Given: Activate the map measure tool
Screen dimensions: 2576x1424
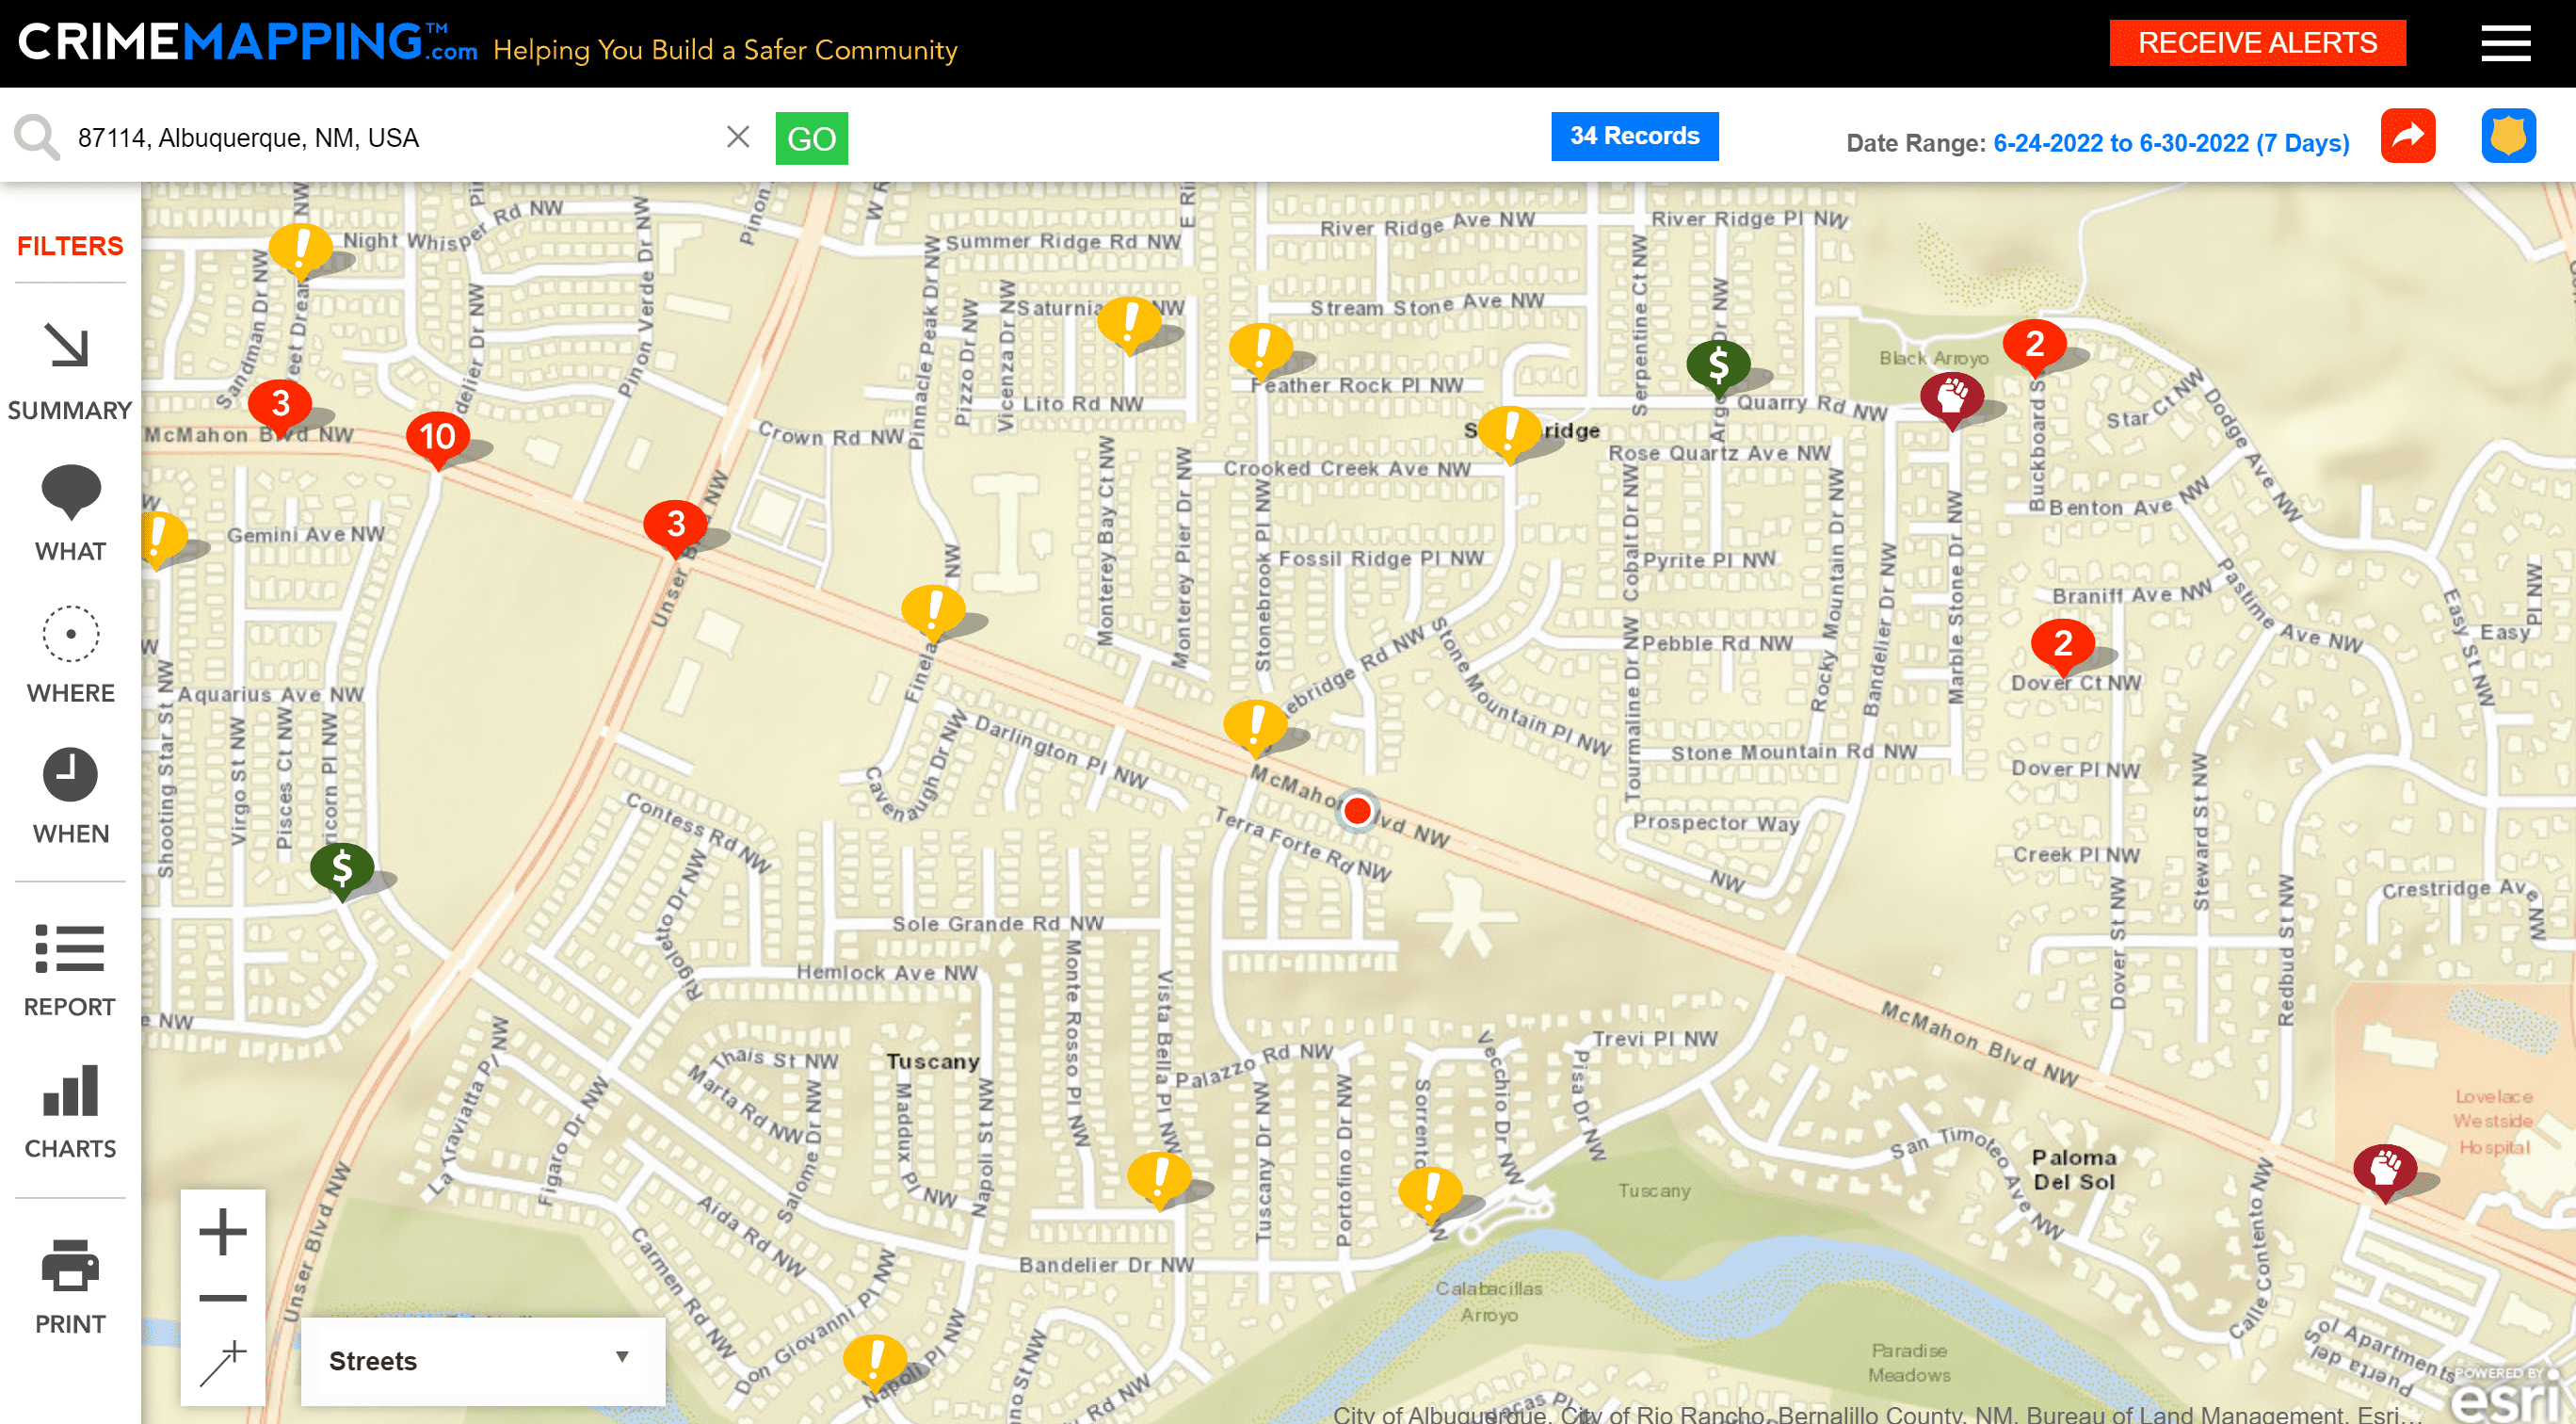Looking at the screenshot, I should coord(223,1363).
